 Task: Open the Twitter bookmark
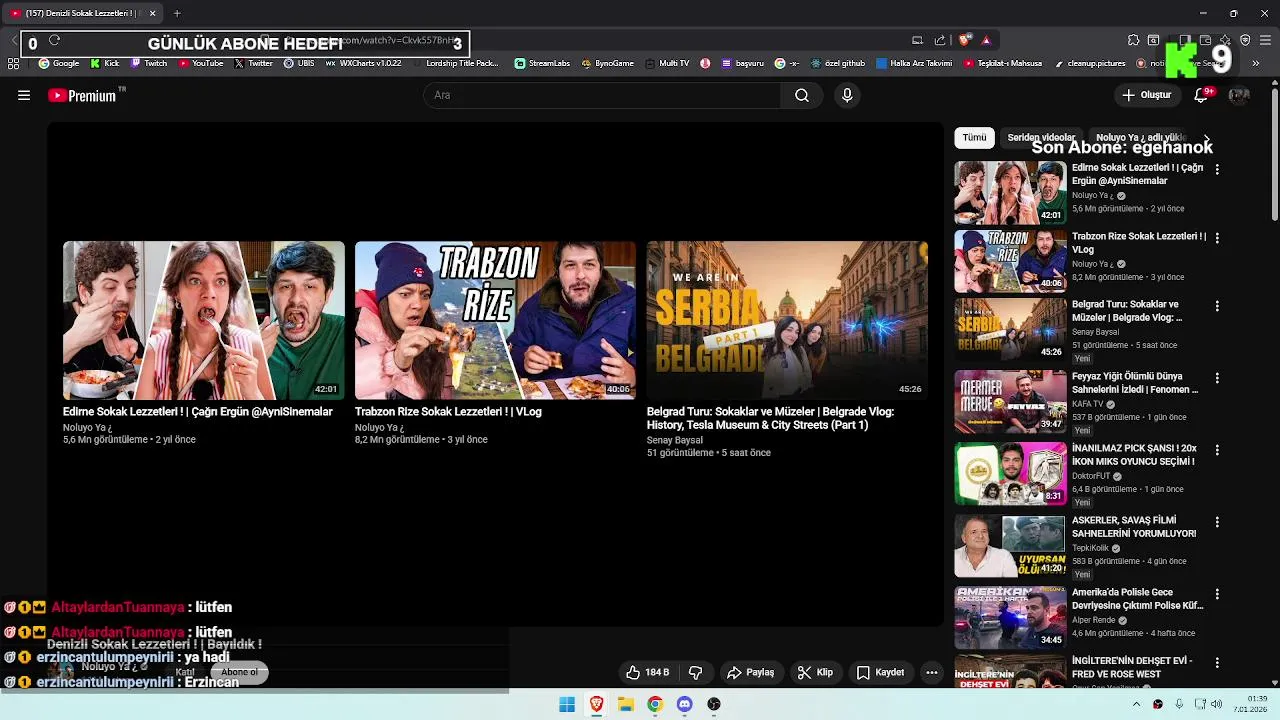pos(253,63)
